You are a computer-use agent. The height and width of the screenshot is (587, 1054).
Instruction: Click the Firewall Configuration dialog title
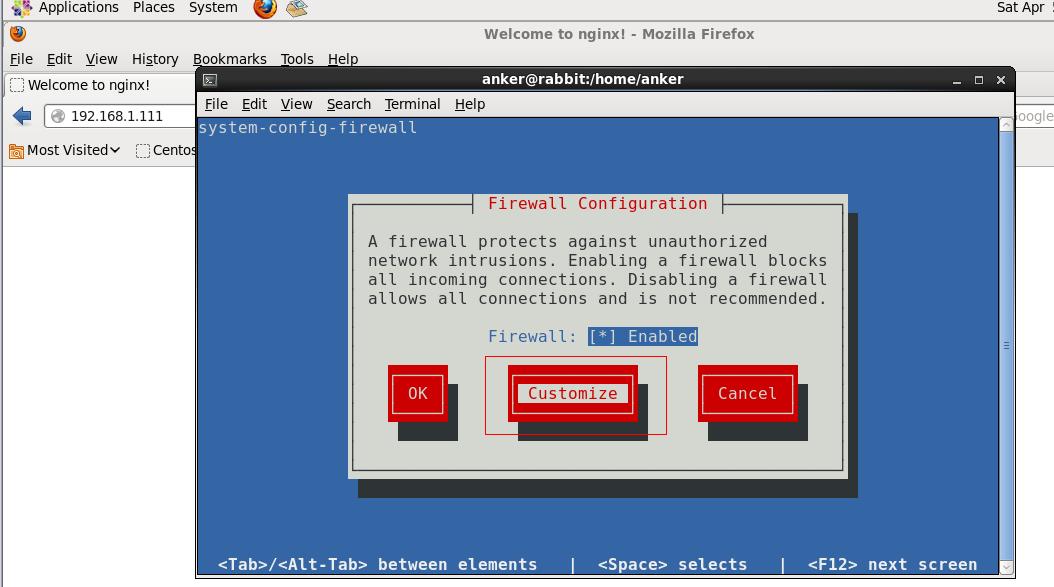[598, 204]
